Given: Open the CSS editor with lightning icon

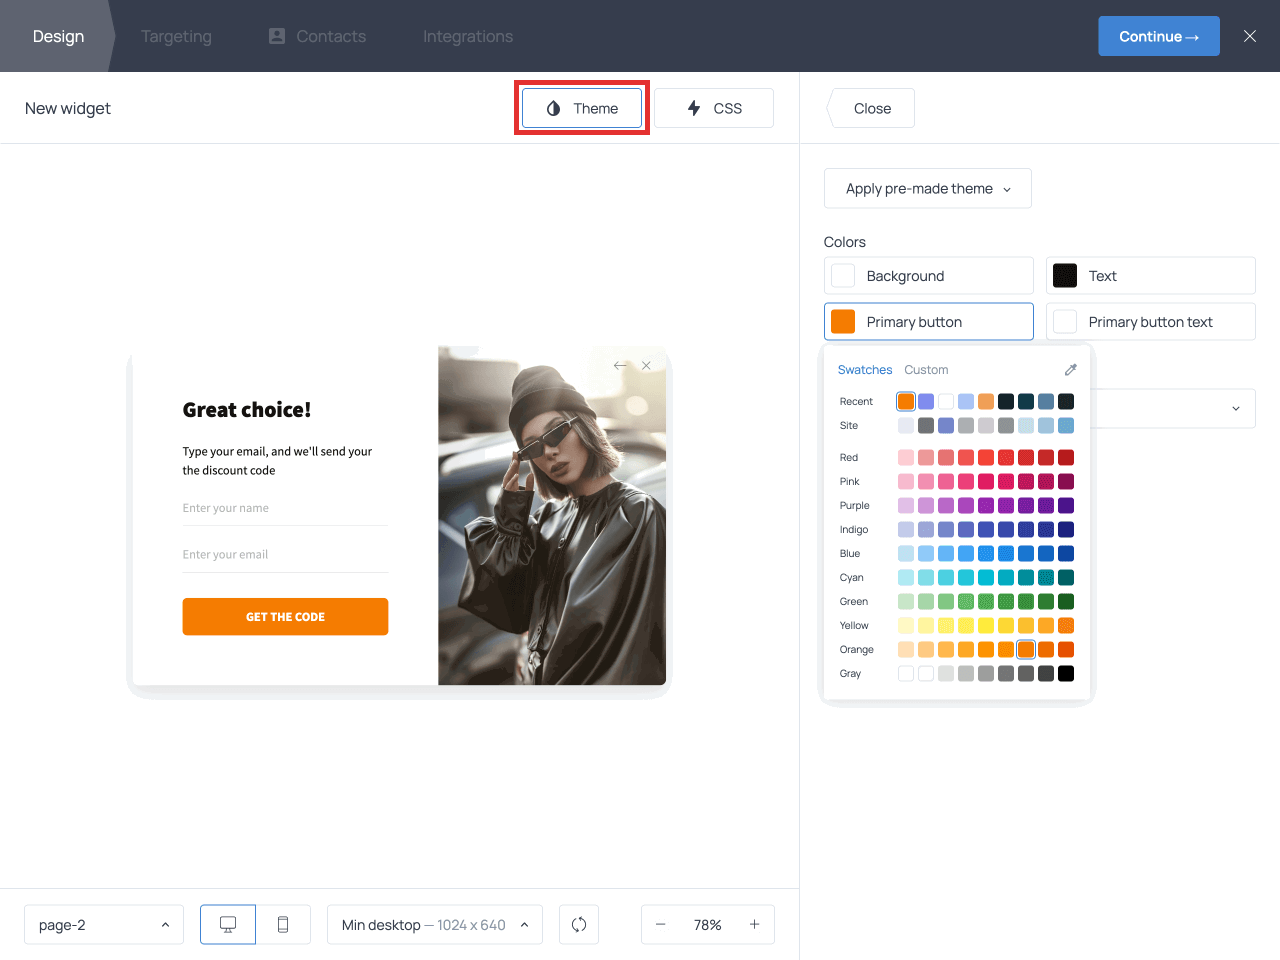Looking at the screenshot, I should [x=714, y=108].
